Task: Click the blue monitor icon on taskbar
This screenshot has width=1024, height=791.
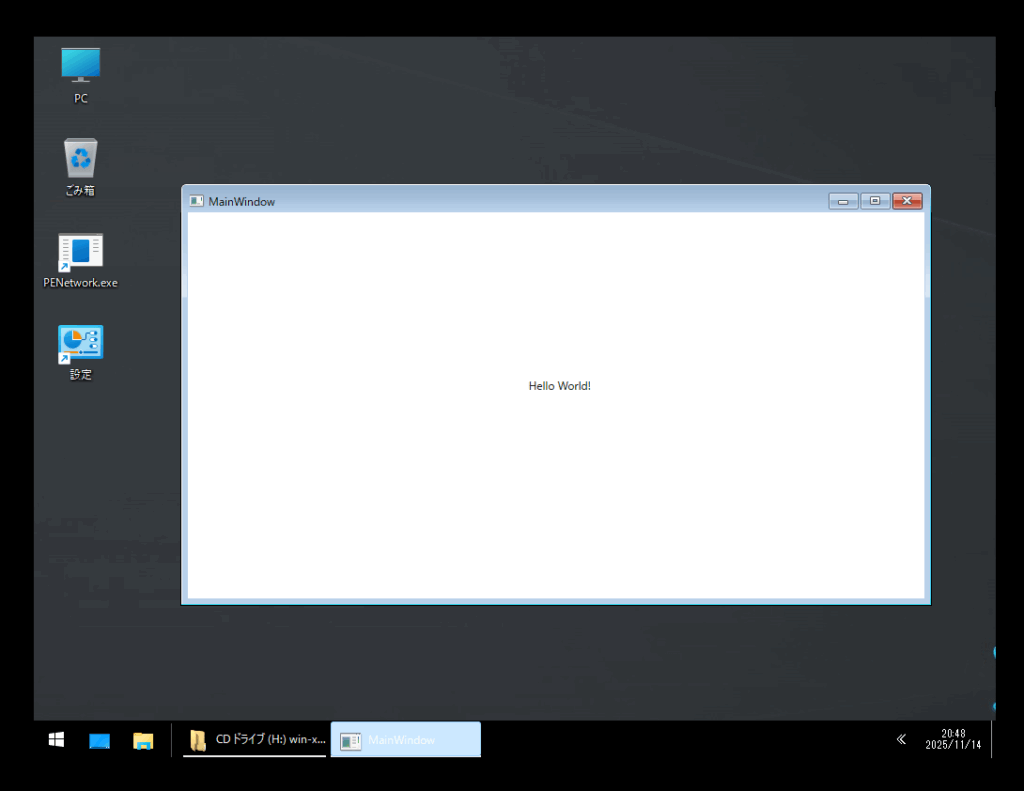Action: (x=99, y=740)
